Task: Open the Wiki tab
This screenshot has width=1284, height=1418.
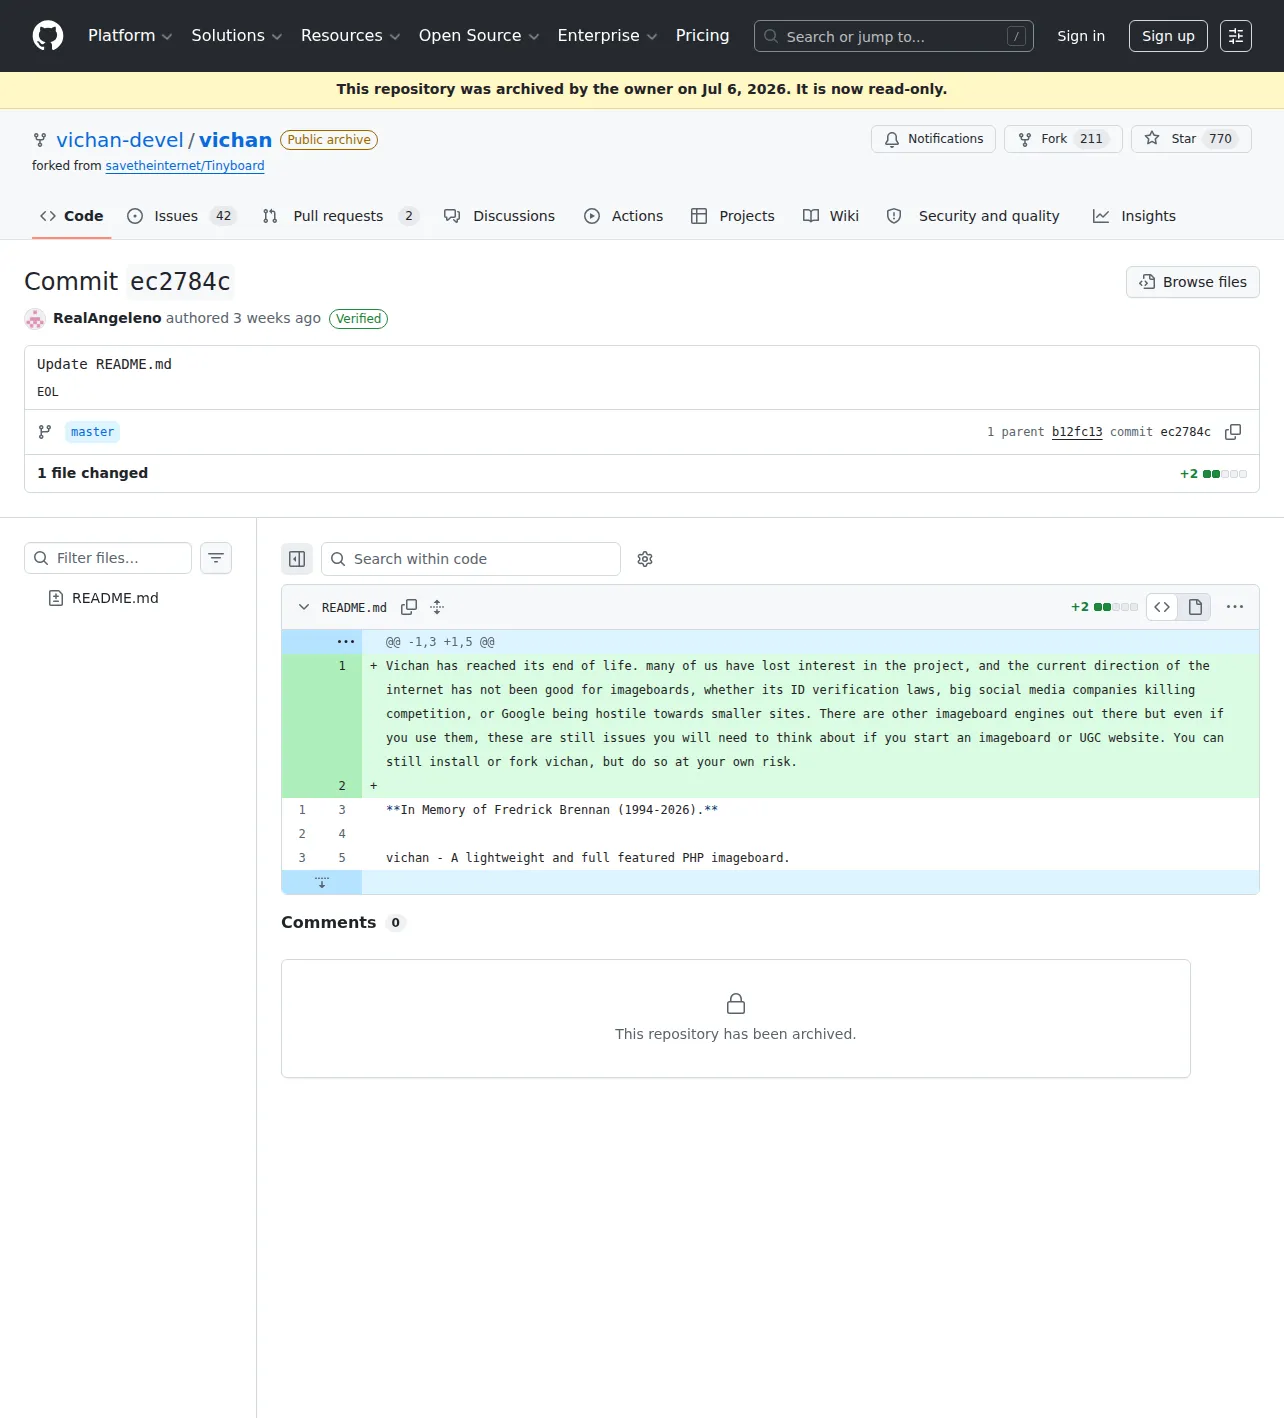Action: [x=831, y=216]
